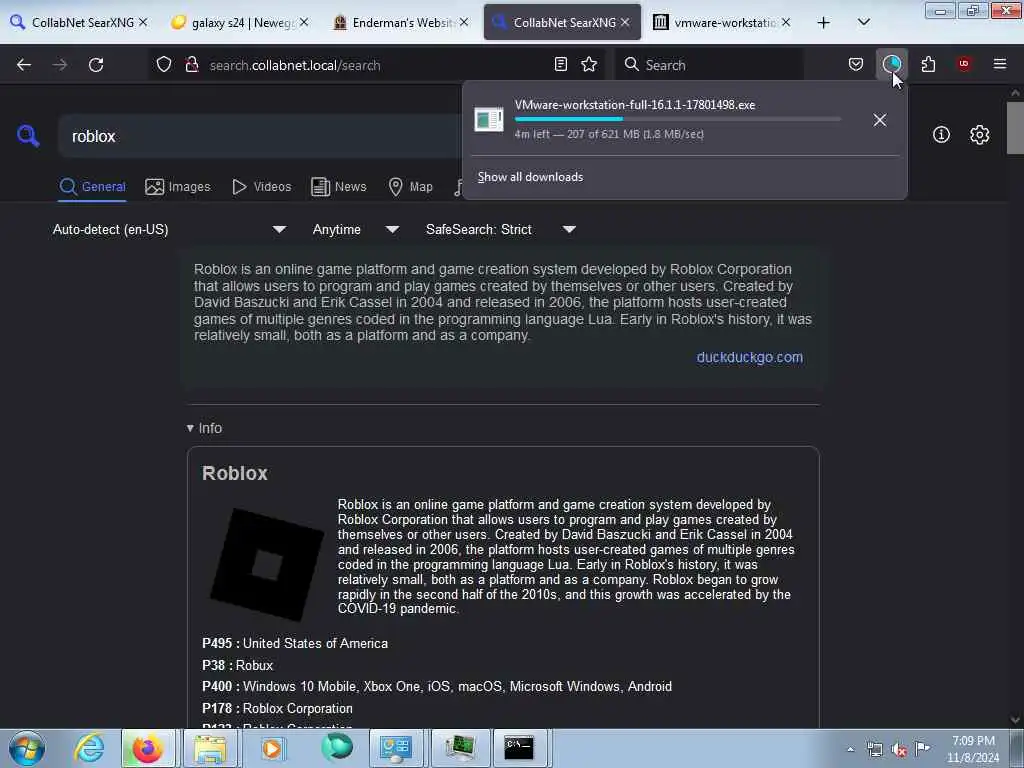Open the Anytime time range dropdown
The width and height of the screenshot is (1024, 768).
tap(355, 229)
